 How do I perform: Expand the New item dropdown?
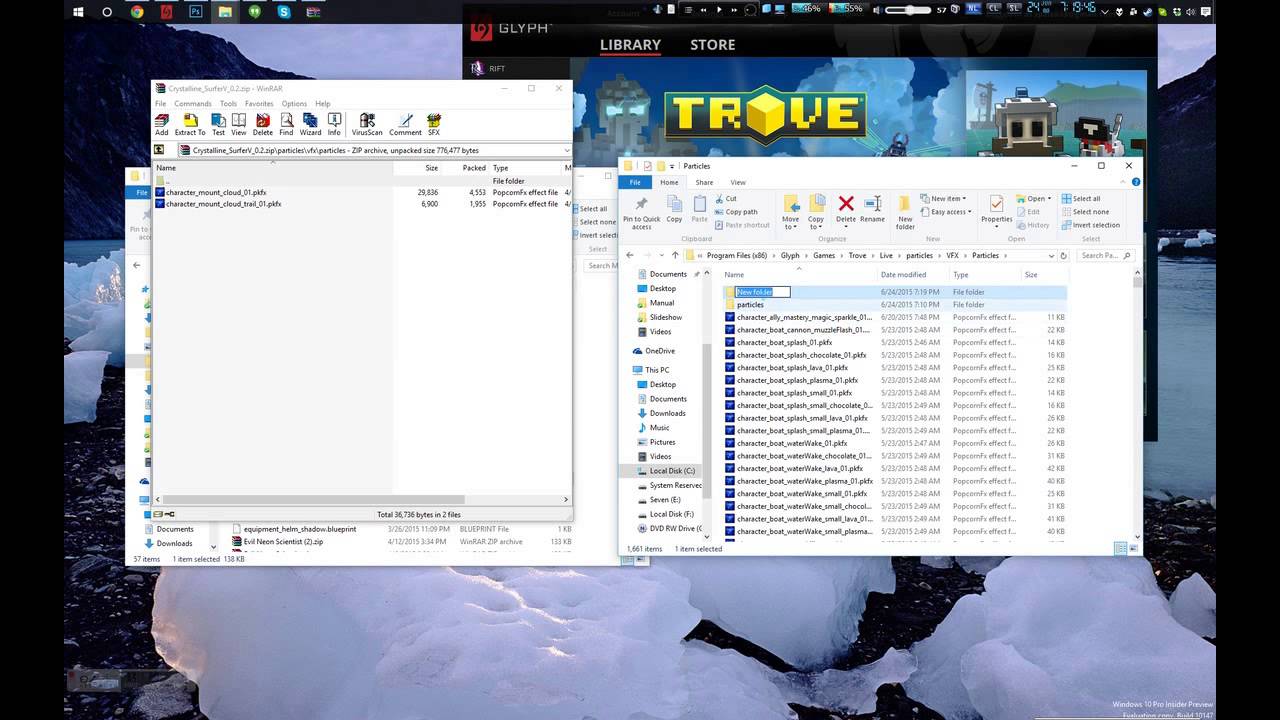pyautogui.click(x=944, y=199)
